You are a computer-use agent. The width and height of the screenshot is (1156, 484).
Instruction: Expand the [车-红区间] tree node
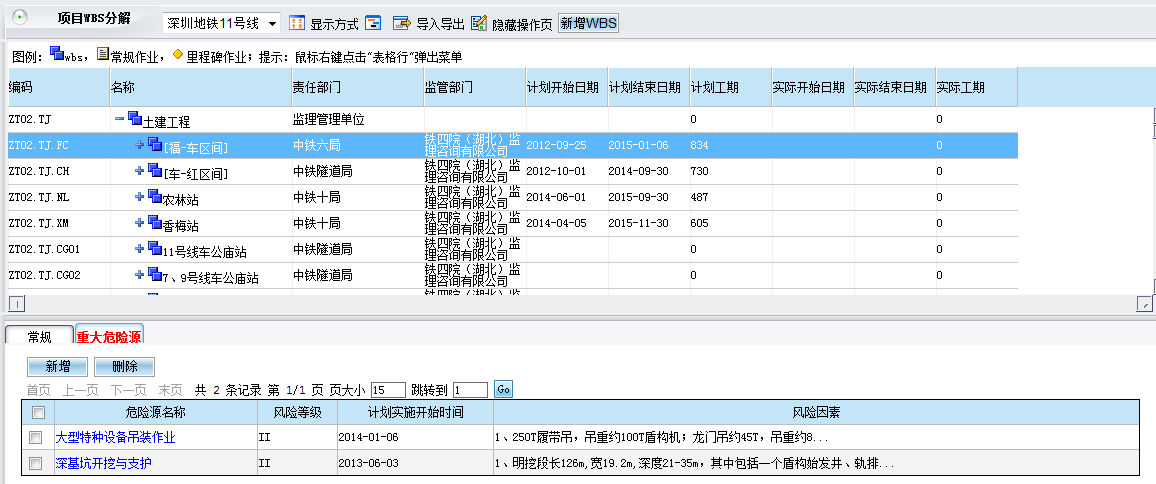click(x=140, y=172)
